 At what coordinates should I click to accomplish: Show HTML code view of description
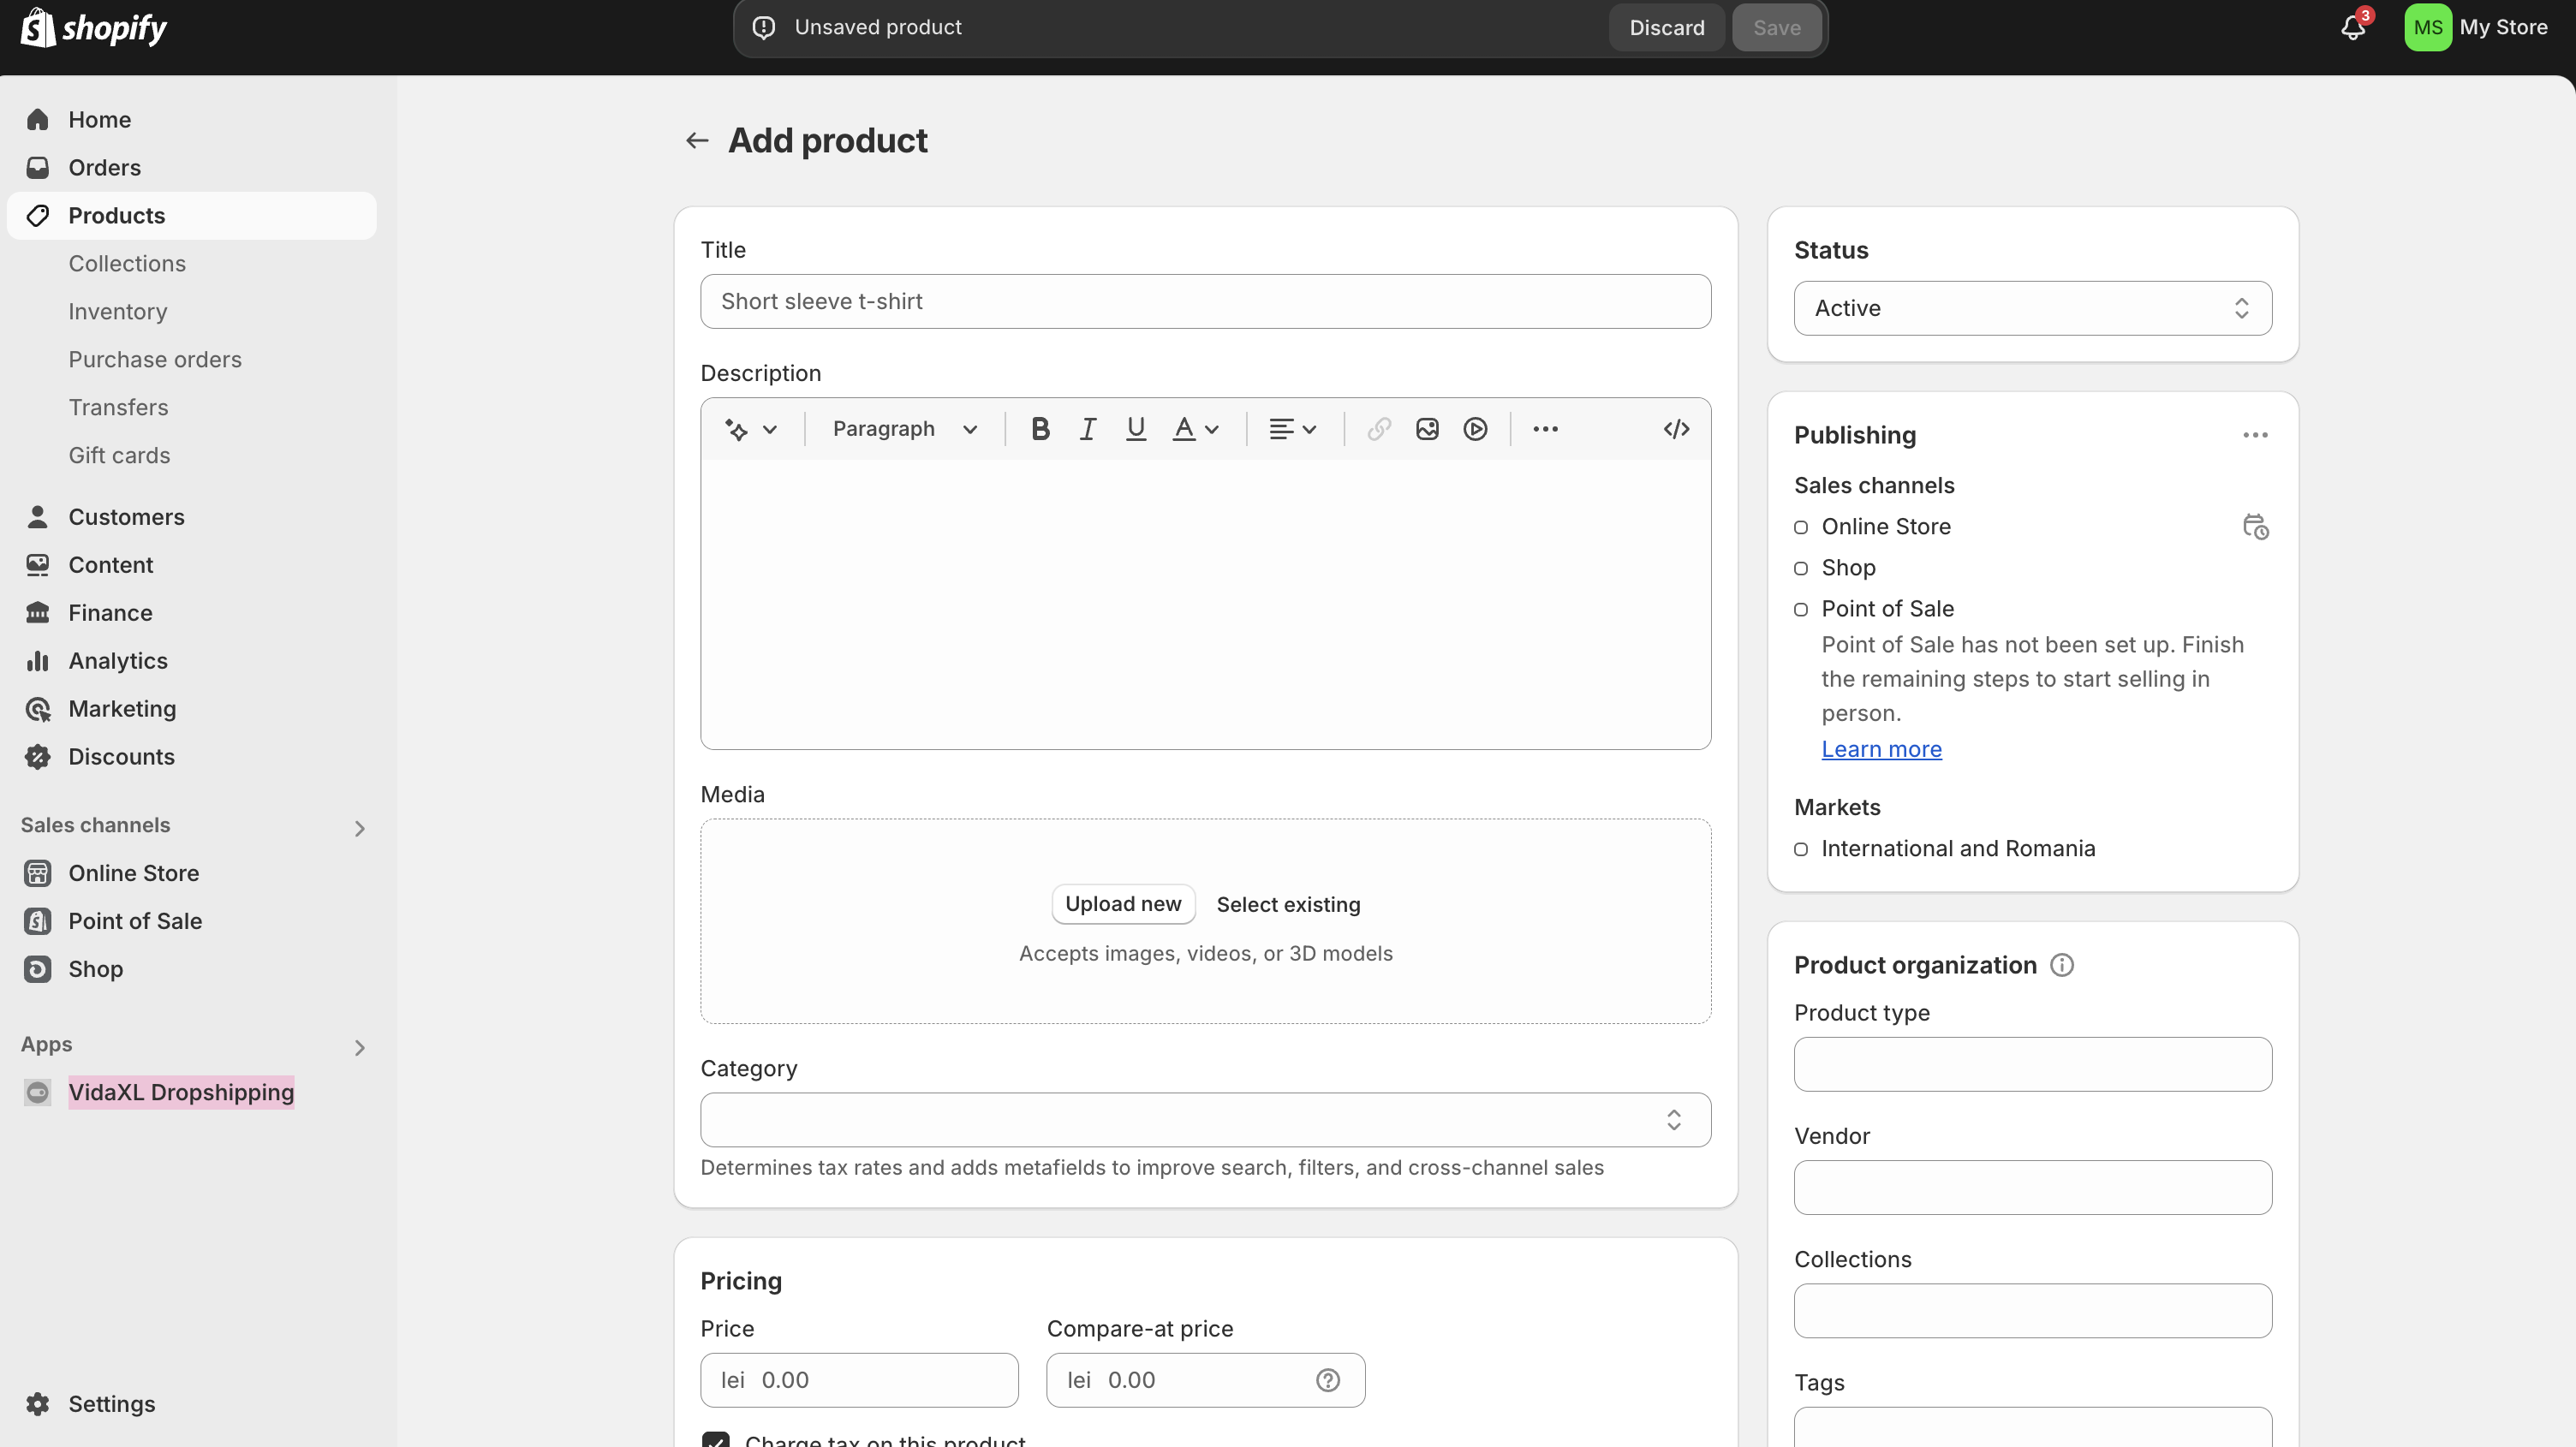[1676, 429]
